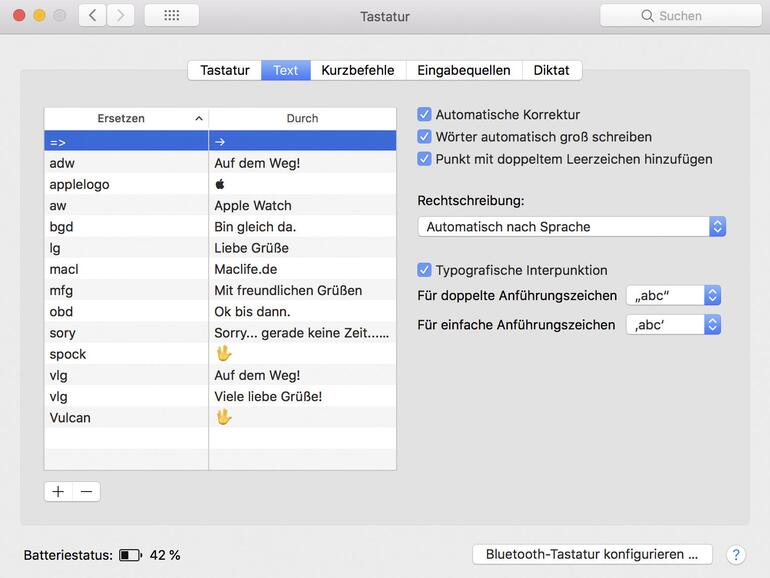770x578 pixels.
Task: Click the Suchen search field
Action: pos(680,15)
